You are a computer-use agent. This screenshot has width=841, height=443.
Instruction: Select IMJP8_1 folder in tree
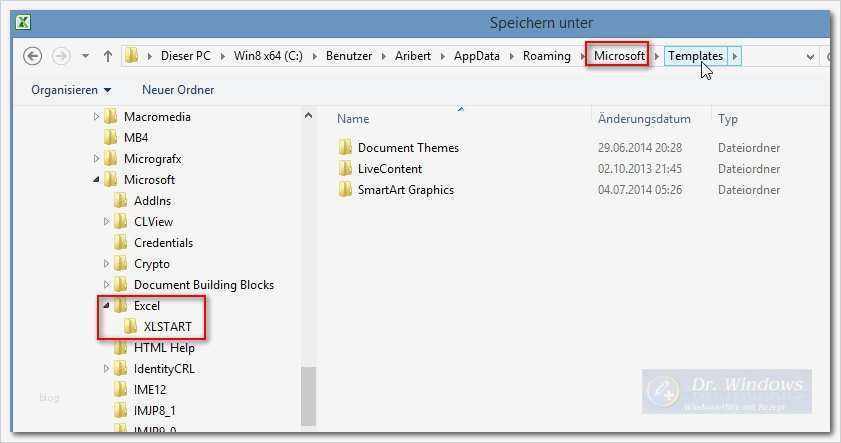154,411
